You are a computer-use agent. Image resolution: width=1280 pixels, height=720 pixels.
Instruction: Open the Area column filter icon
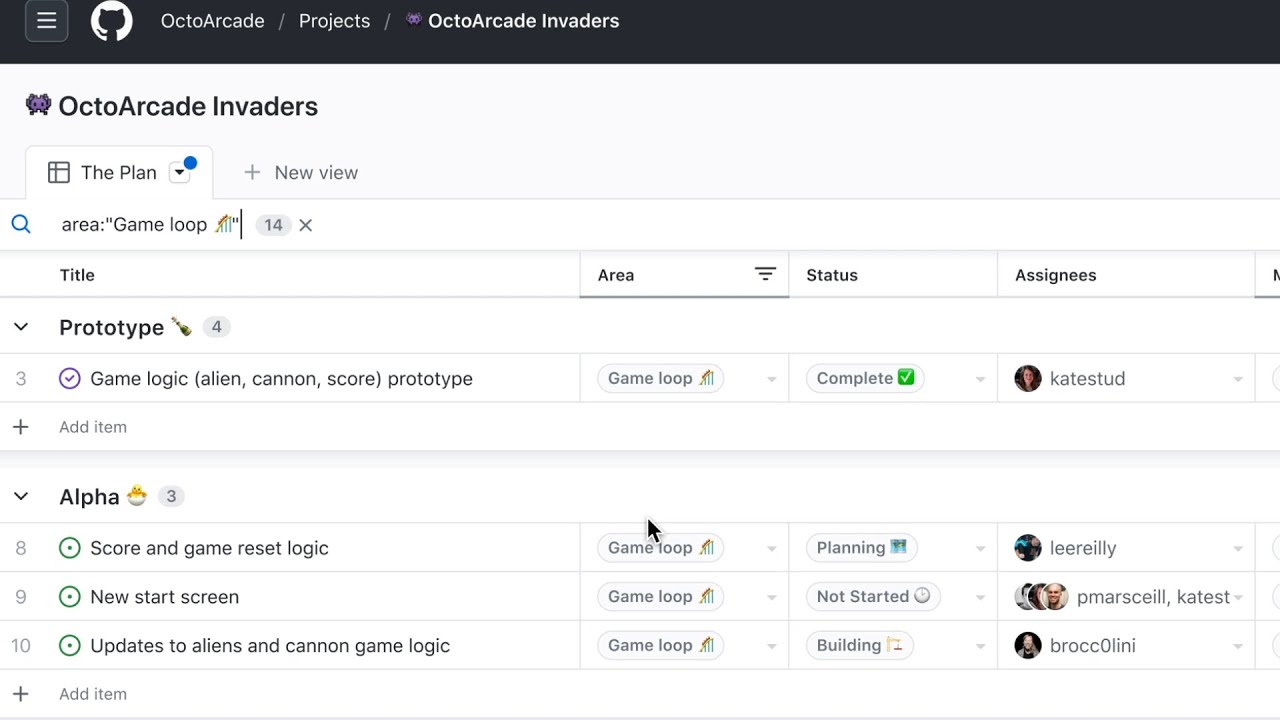coord(765,275)
